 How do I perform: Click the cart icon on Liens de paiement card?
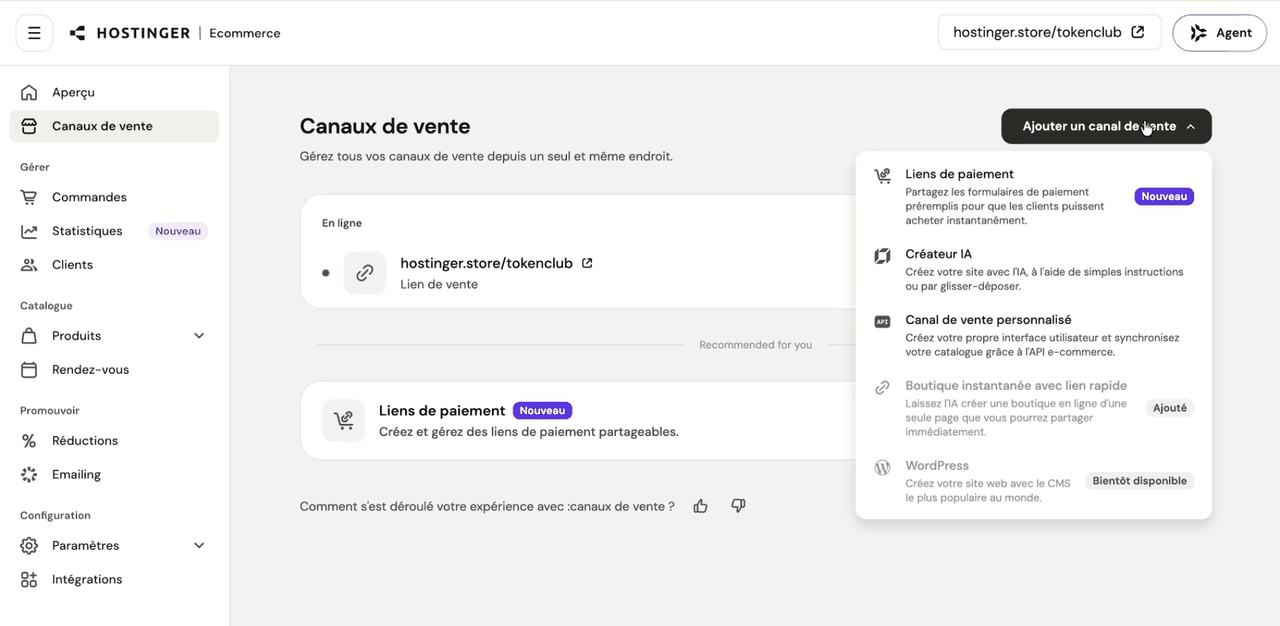pyautogui.click(x=343, y=420)
